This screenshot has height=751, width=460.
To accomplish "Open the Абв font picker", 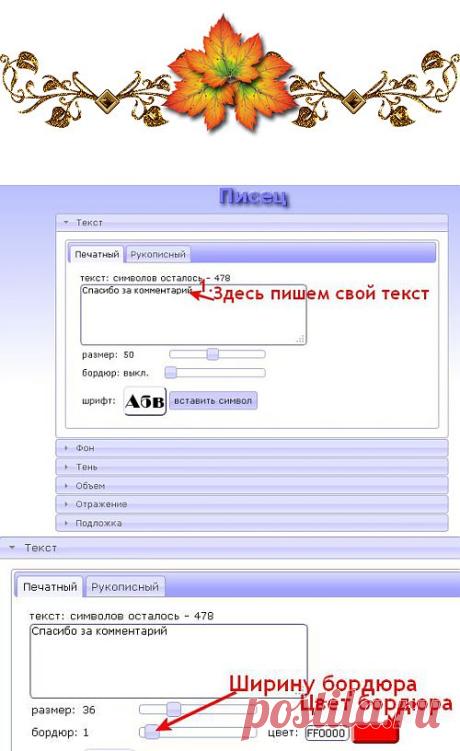I will click(145, 401).
